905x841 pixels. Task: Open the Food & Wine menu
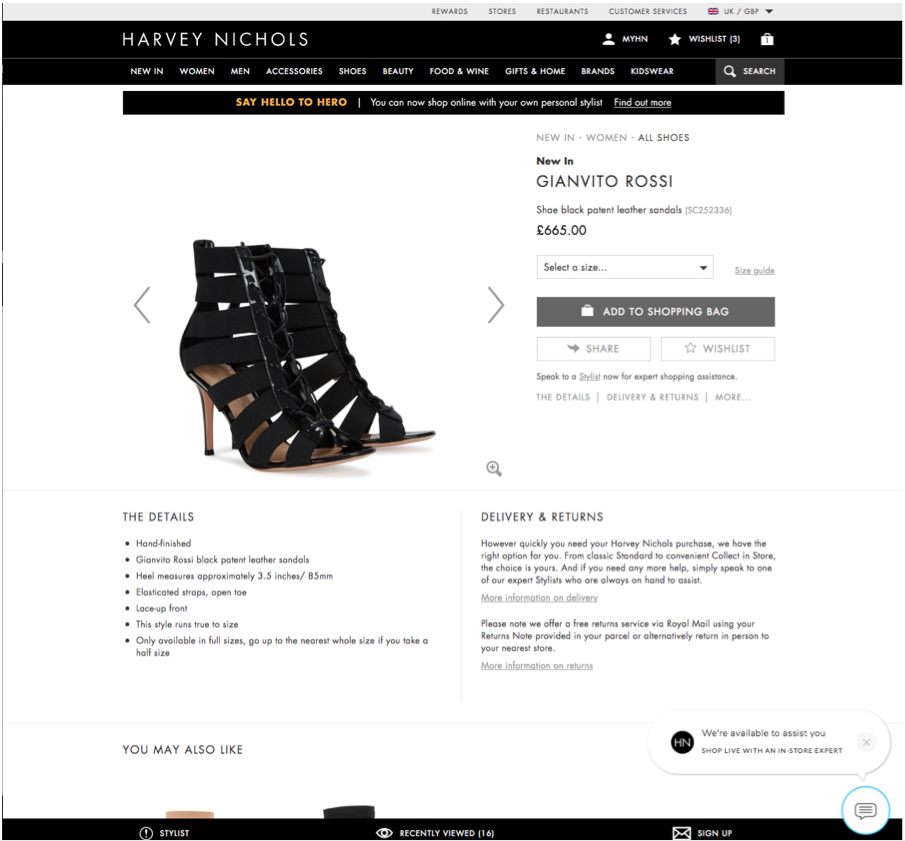coord(459,71)
